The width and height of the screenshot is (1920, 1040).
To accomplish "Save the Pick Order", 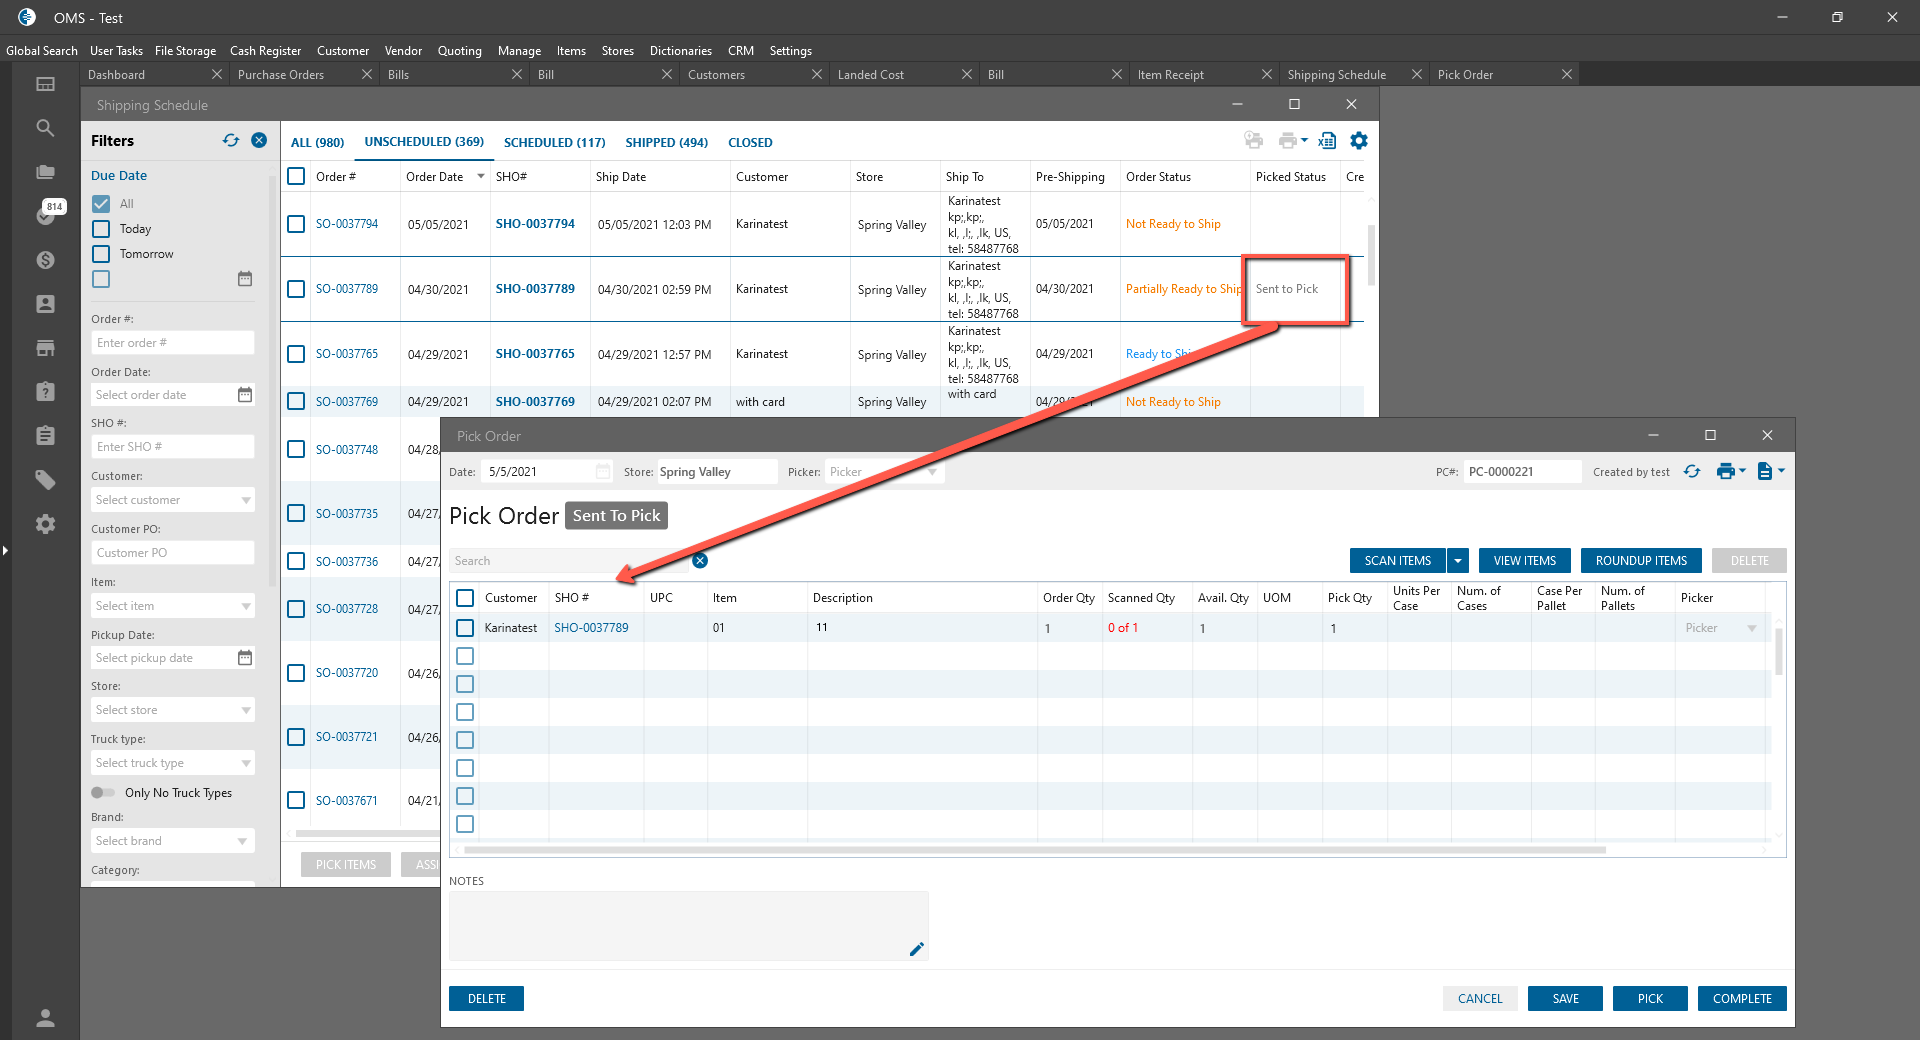I will coord(1565,999).
